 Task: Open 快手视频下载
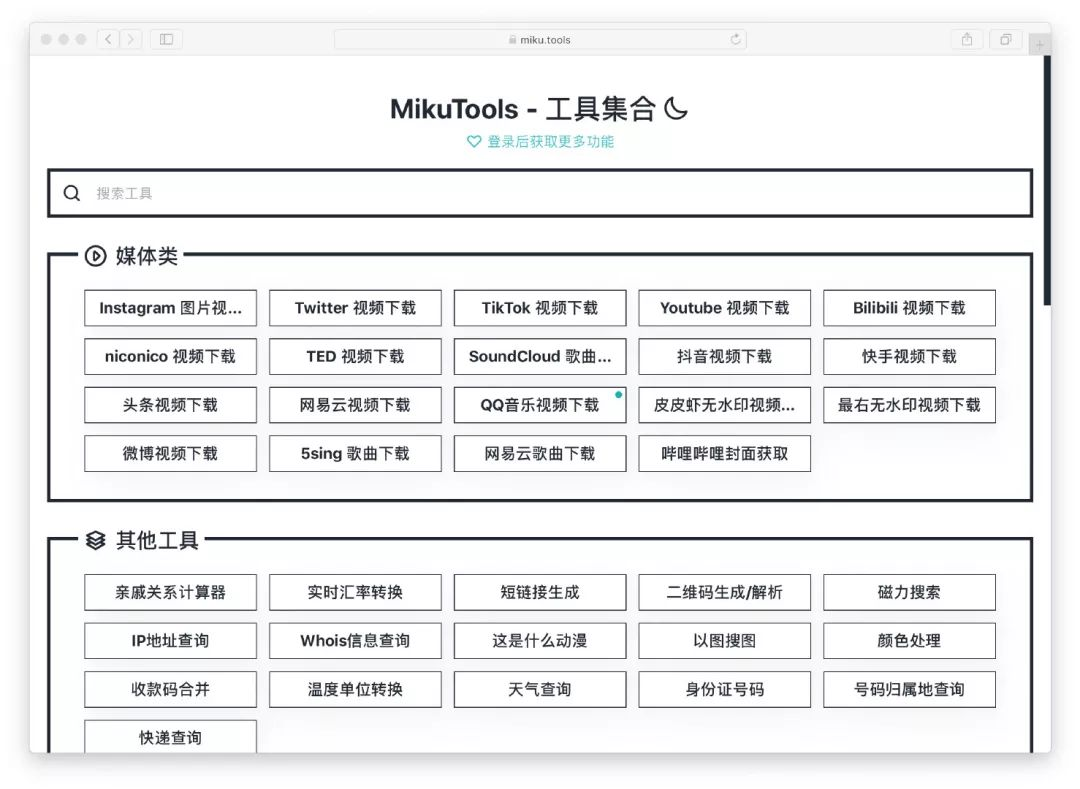pos(908,357)
